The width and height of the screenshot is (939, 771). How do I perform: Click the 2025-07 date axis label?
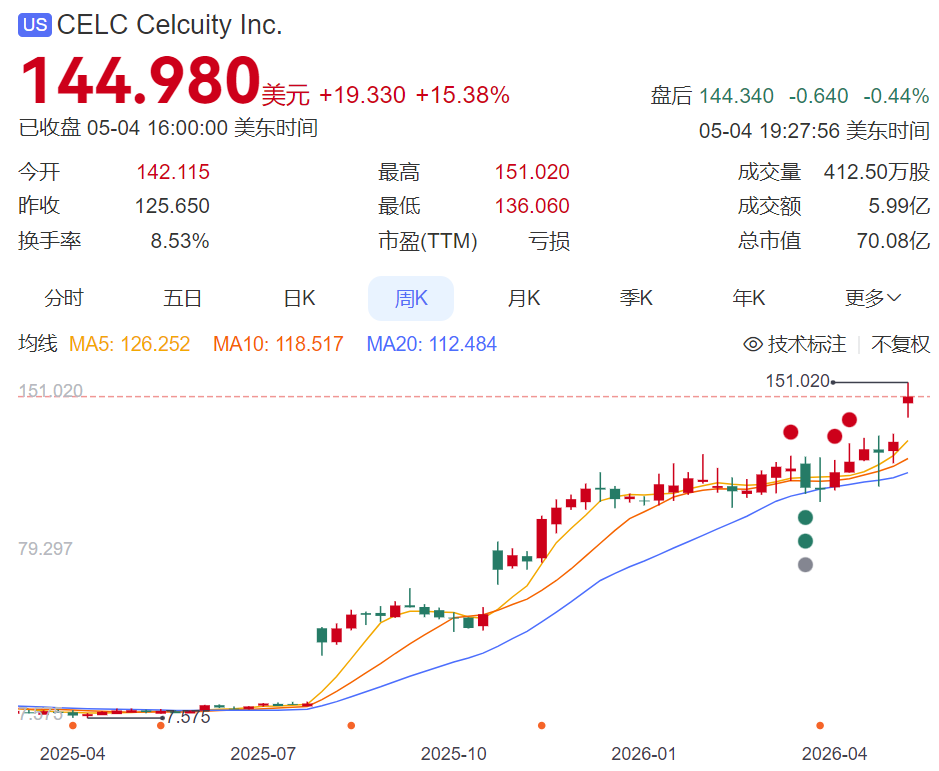[x=263, y=754]
